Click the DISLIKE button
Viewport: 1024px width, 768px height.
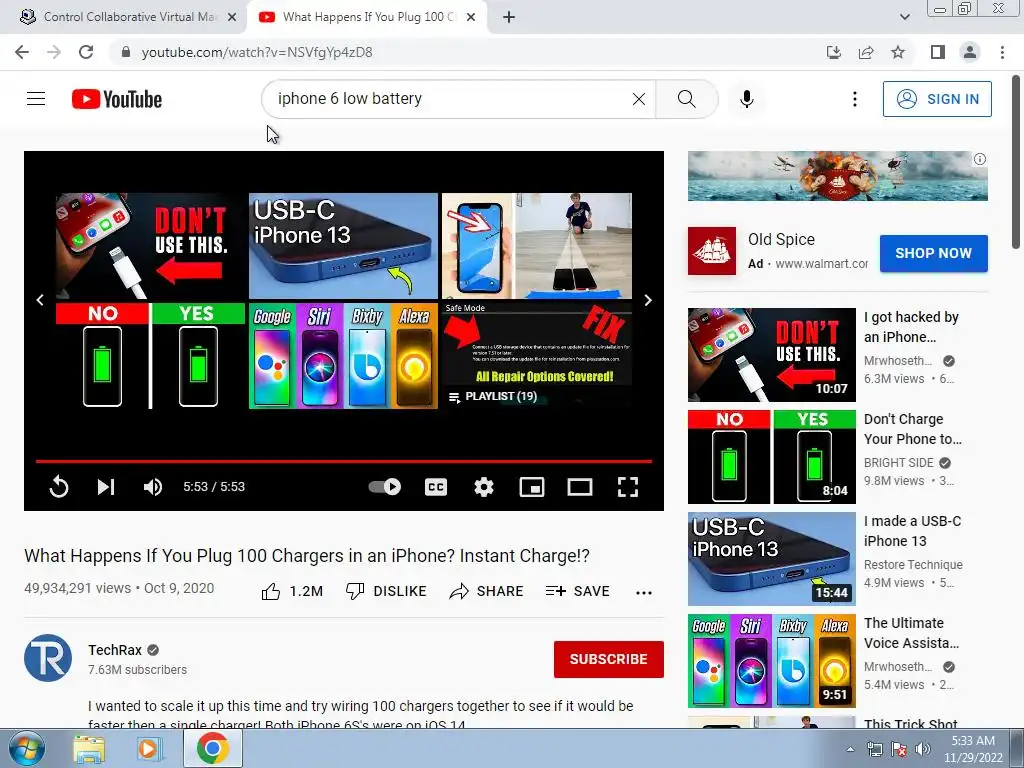click(386, 592)
